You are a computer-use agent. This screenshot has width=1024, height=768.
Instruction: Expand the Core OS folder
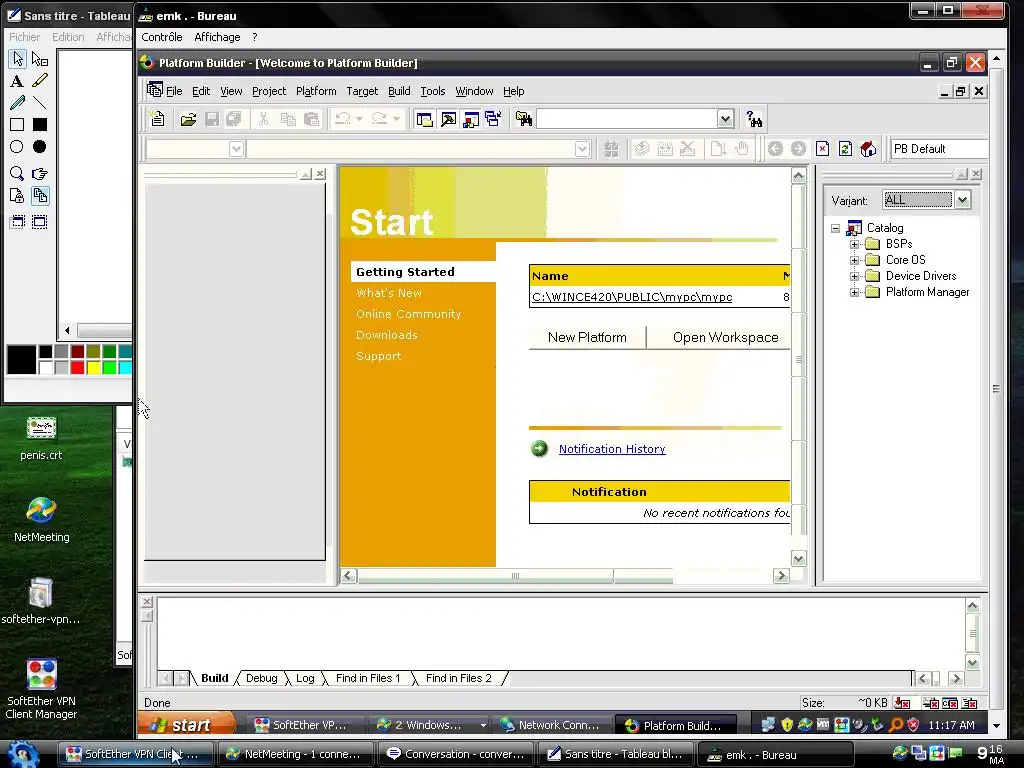[x=854, y=260]
